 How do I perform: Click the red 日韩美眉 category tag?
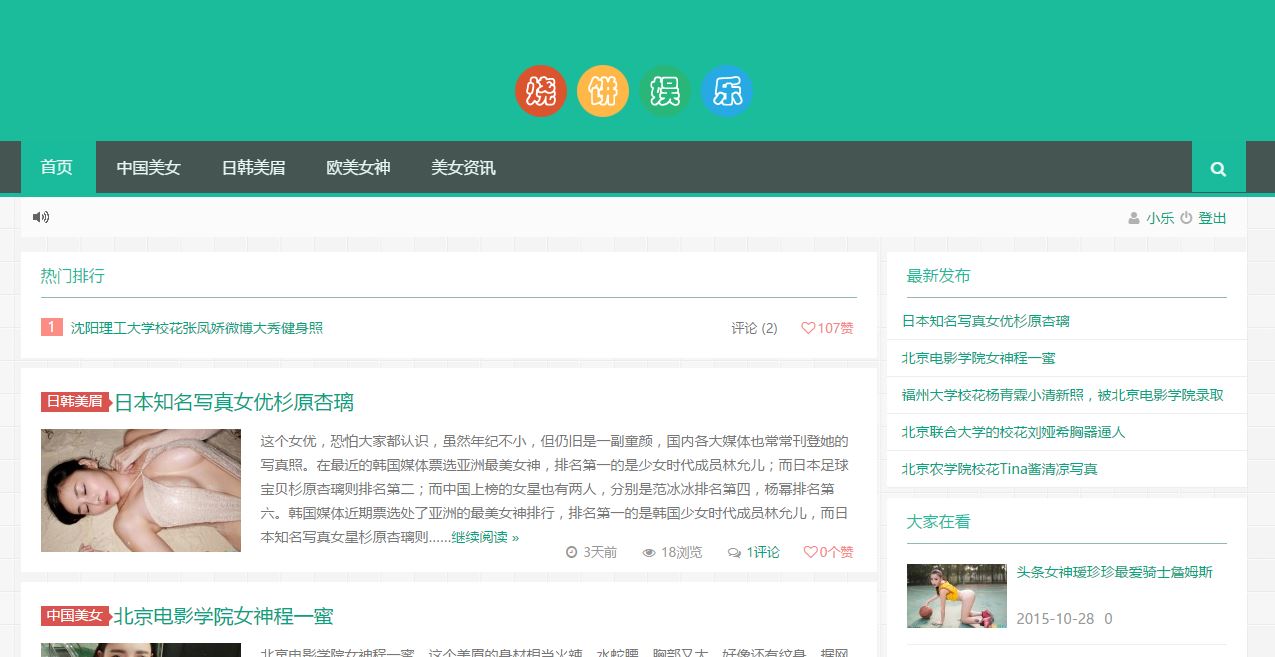click(75, 401)
